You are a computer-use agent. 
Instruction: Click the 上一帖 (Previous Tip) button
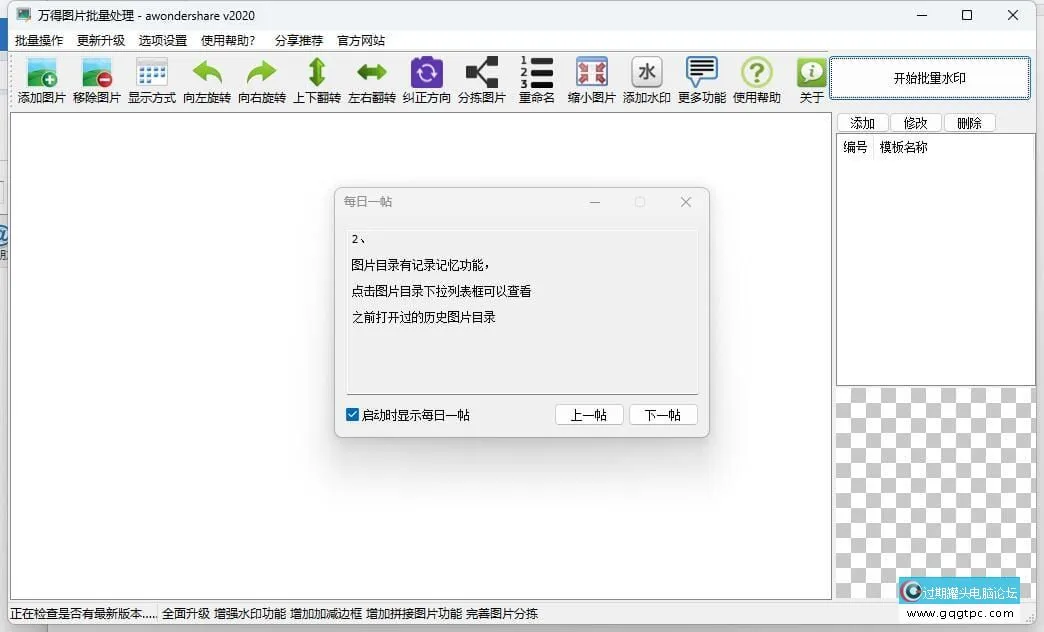pos(589,414)
